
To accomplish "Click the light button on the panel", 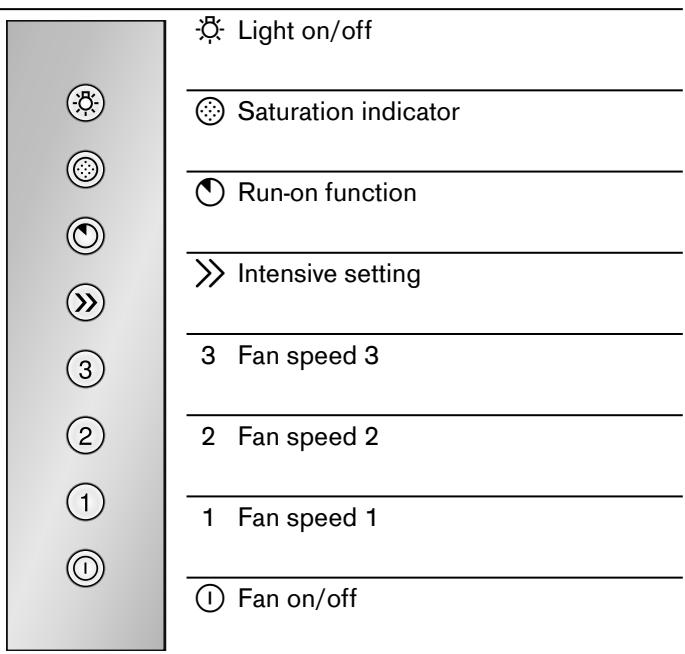I will [x=86, y=103].
